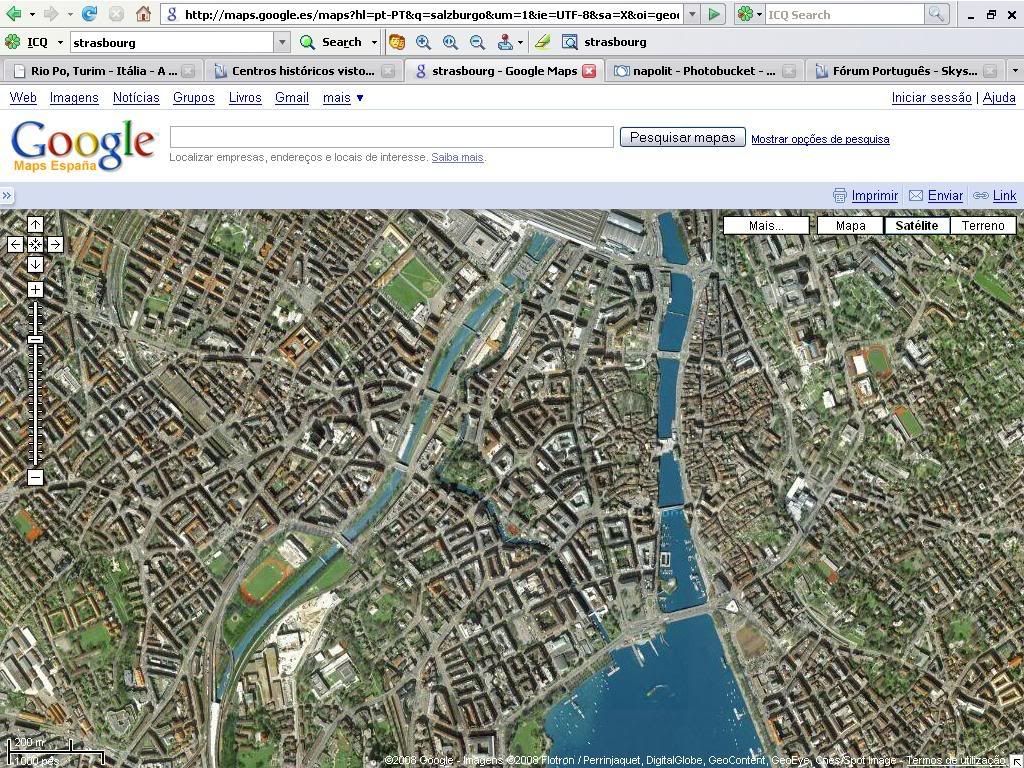Zoom in with the map plus button
The height and width of the screenshot is (768, 1024).
pos(35,290)
